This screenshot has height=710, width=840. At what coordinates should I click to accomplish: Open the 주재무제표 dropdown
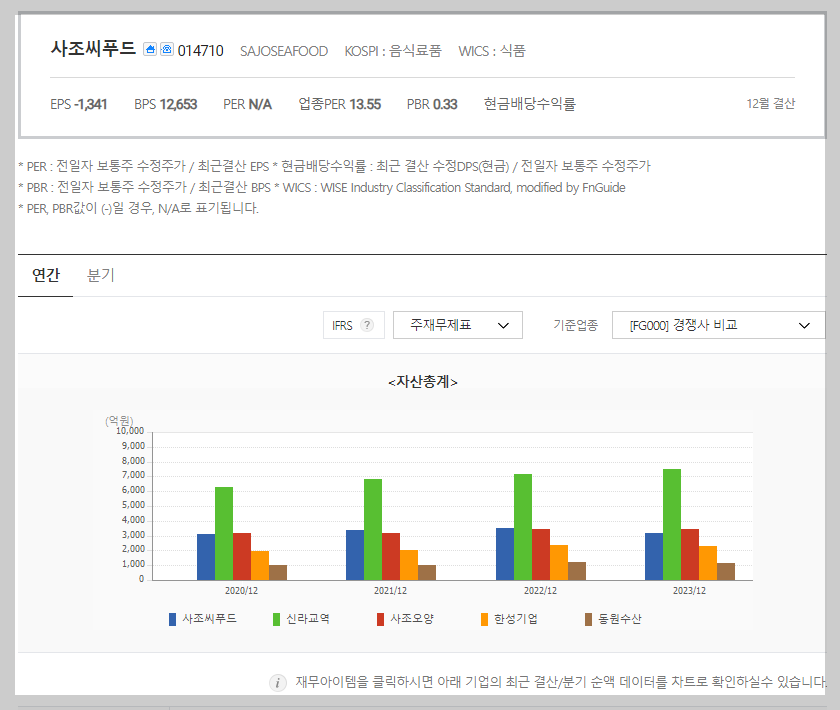click(458, 325)
